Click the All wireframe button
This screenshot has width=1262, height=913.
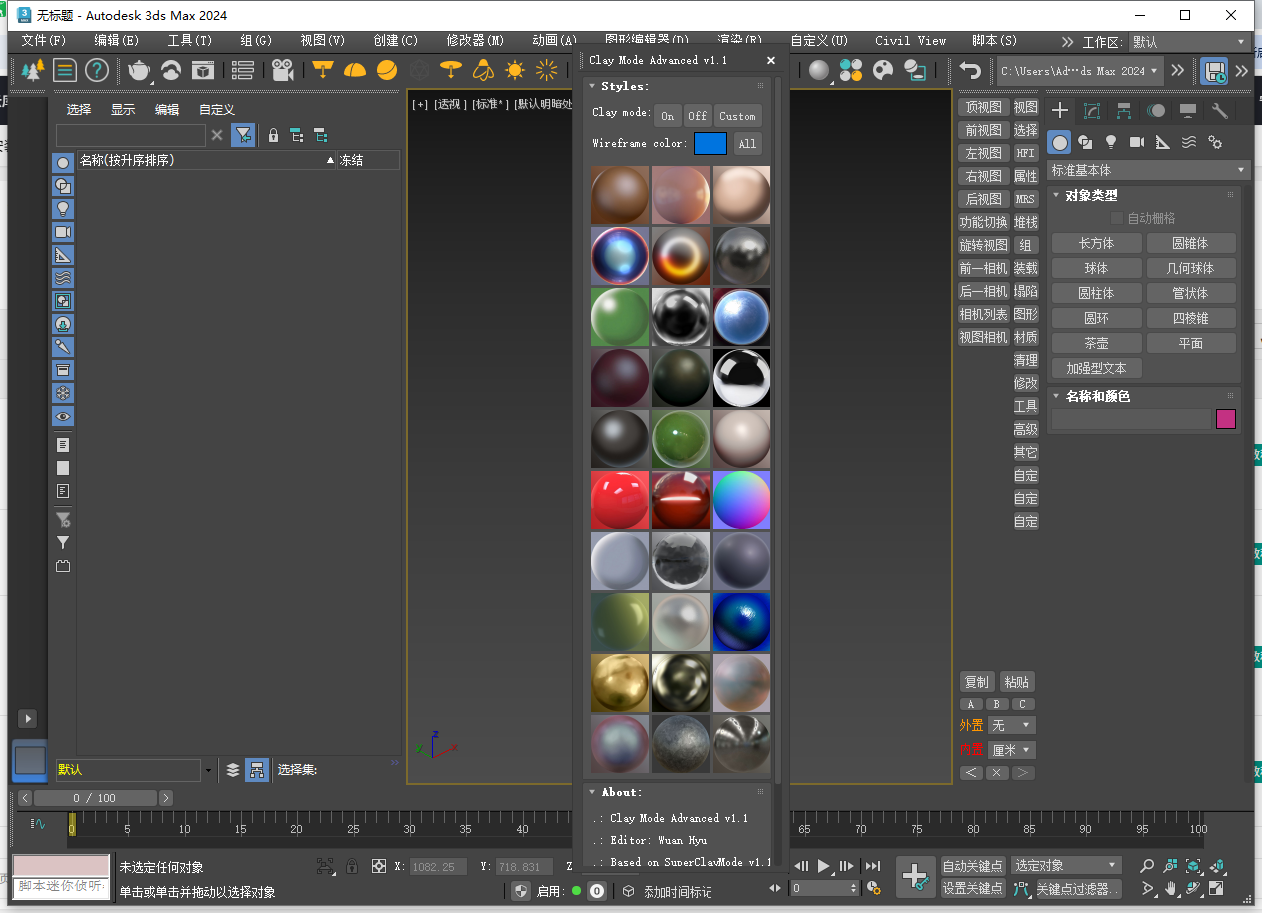(x=747, y=143)
